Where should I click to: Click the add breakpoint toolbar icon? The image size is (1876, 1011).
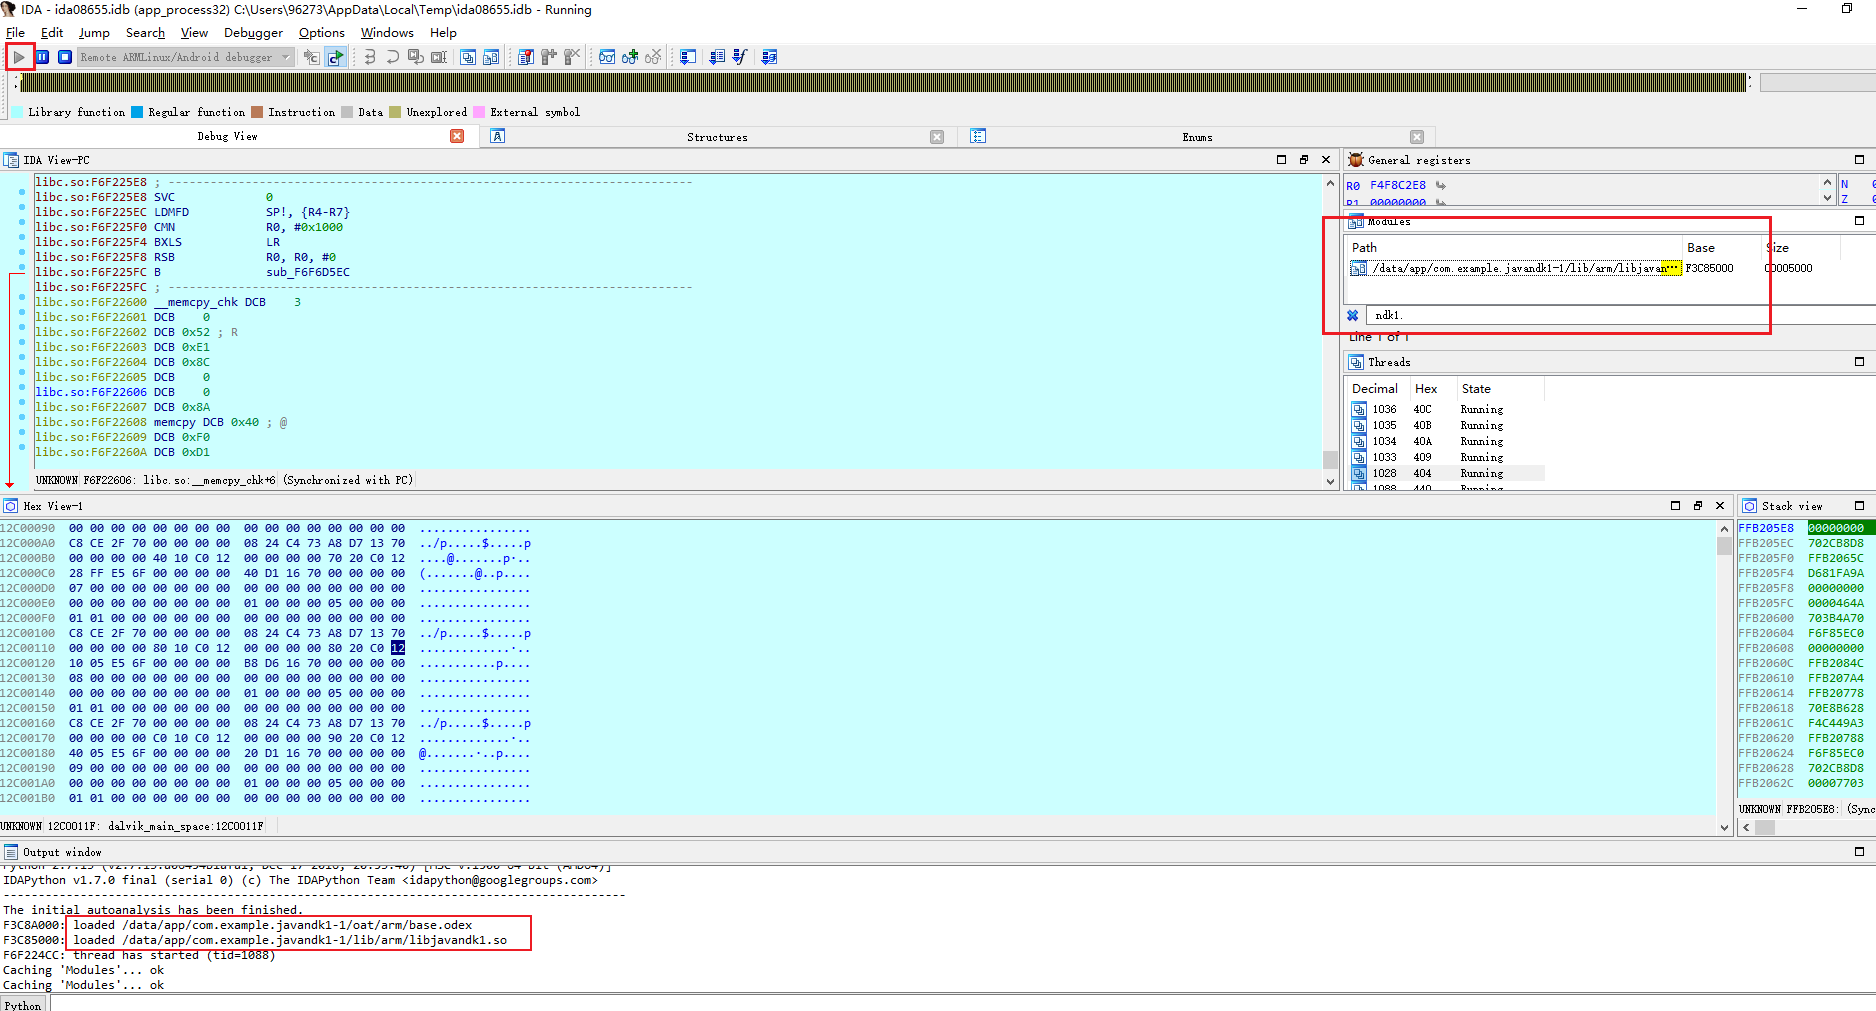pos(549,57)
